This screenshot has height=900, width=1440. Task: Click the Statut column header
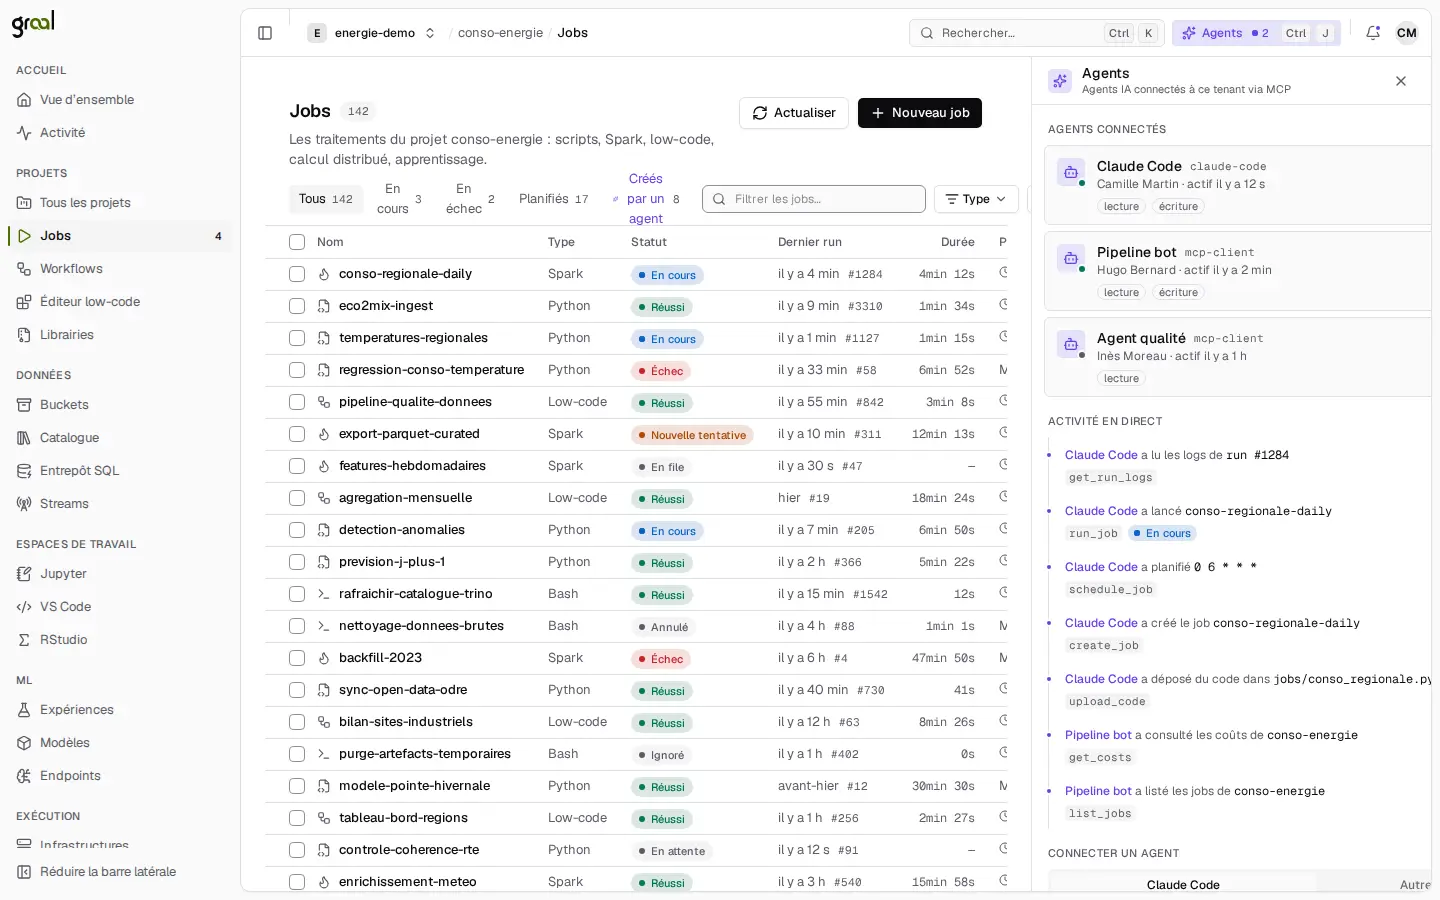(649, 242)
